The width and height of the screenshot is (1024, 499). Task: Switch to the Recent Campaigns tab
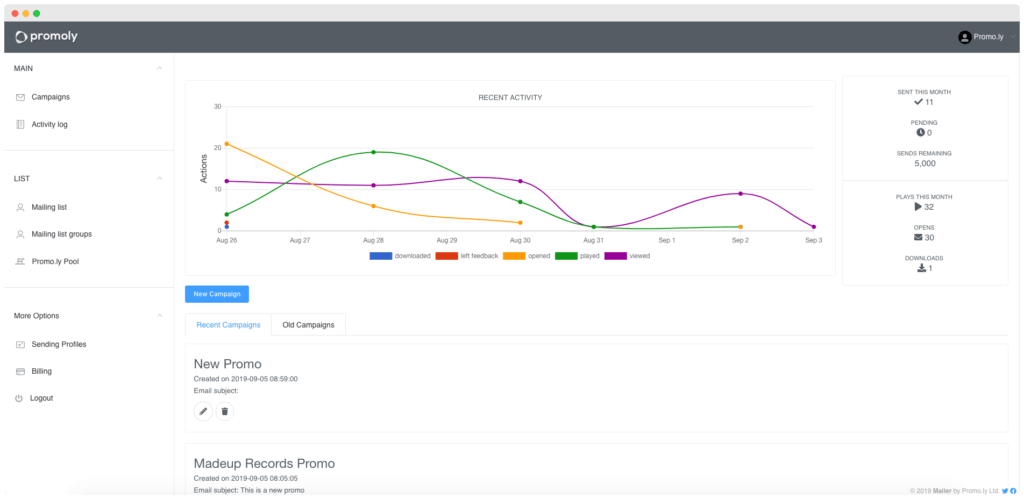tap(229, 325)
